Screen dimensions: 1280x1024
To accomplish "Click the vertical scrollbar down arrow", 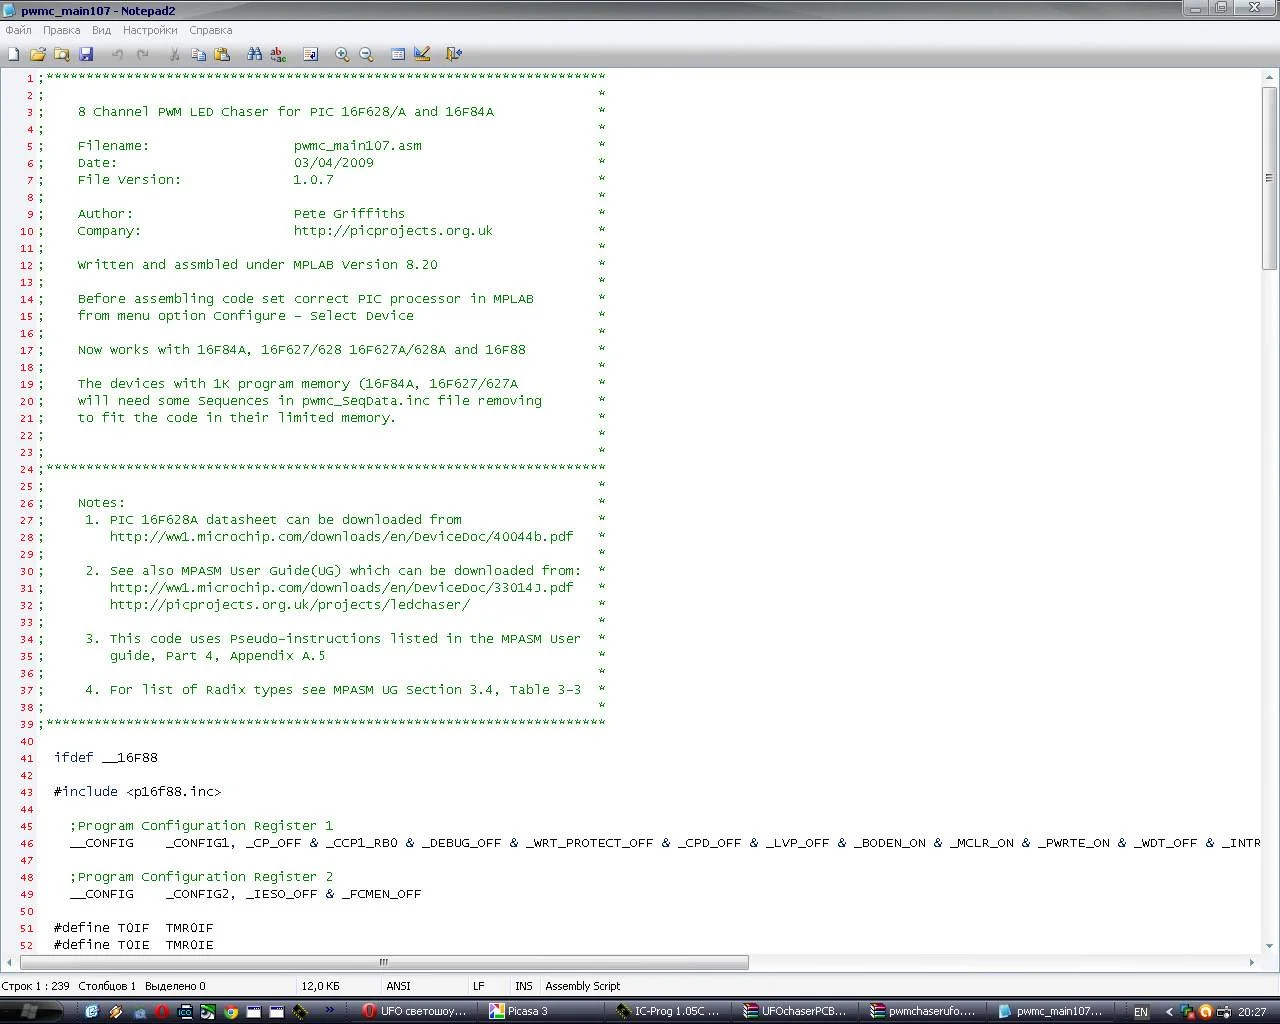I will 1270,946.
